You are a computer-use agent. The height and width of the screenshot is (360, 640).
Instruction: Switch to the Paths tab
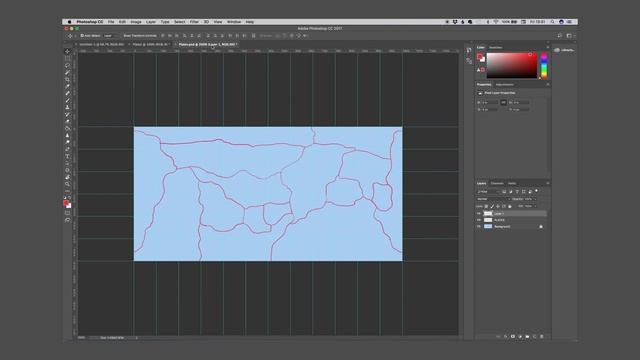[512, 183]
